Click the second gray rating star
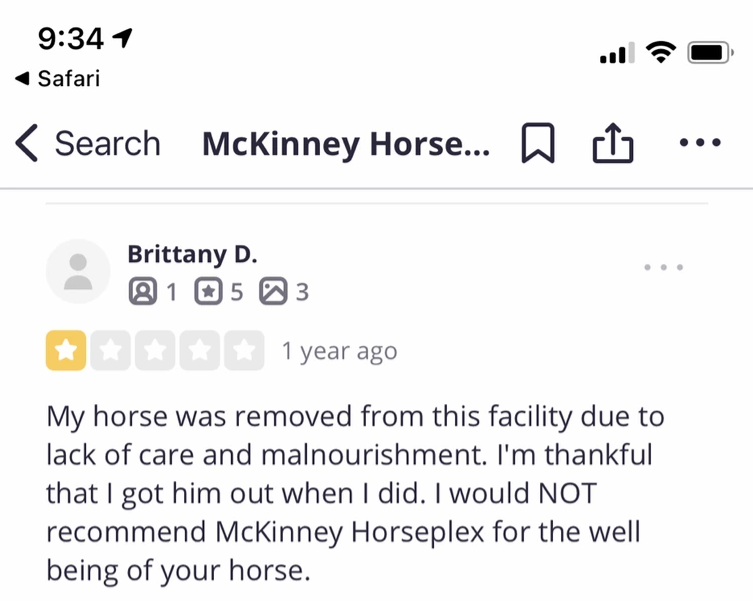Image resolution: width=753 pixels, height=601 pixels. pyautogui.click(x=110, y=351)
